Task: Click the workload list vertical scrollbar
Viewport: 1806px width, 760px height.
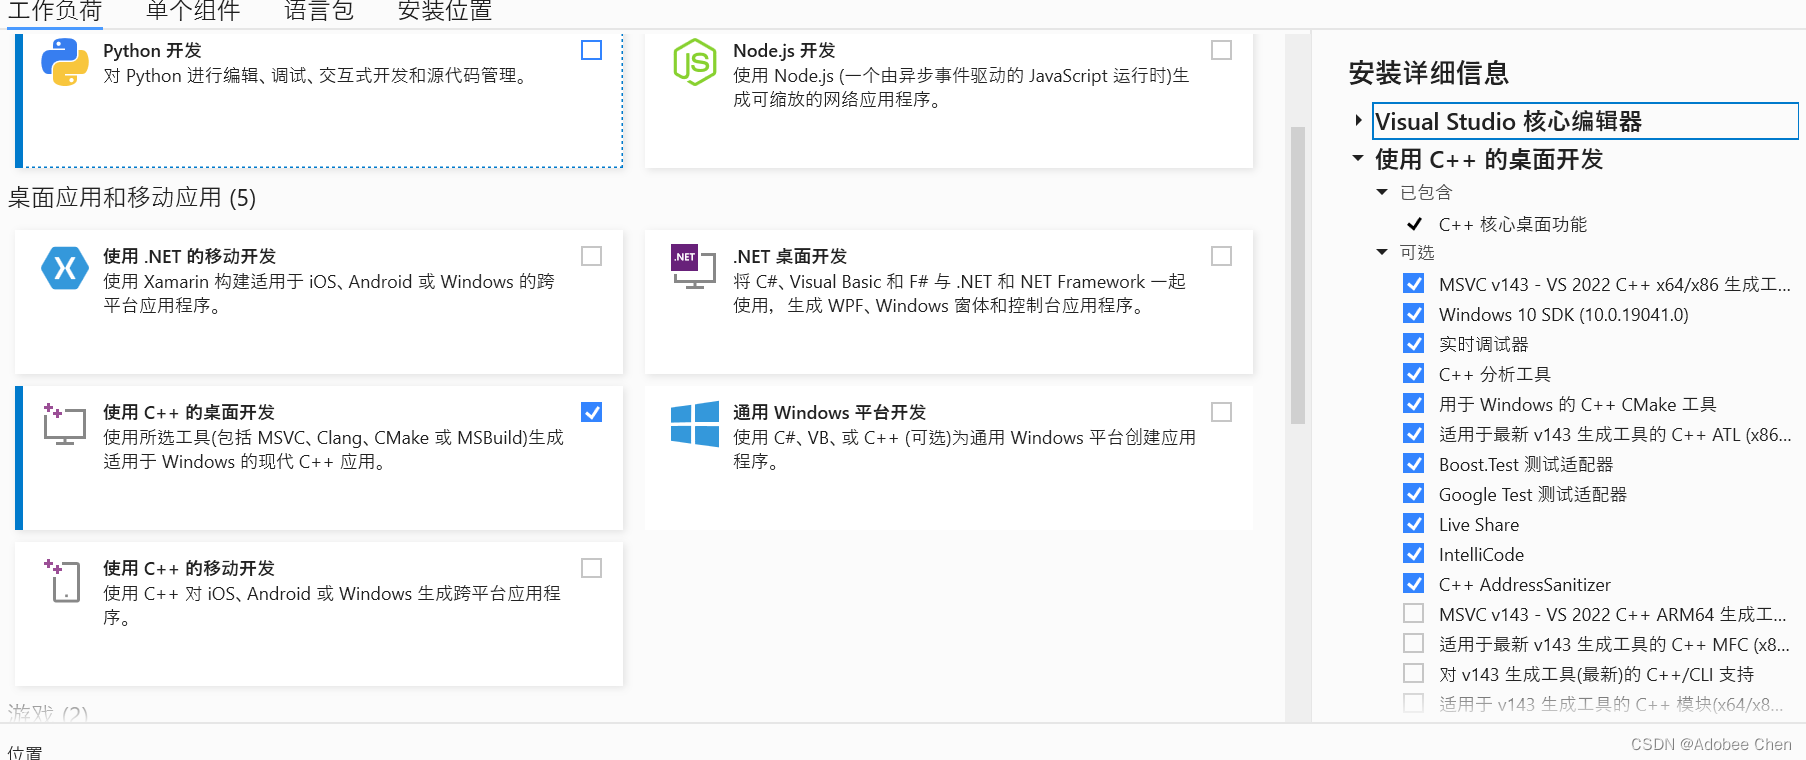Action: (x=1298, y=275)
